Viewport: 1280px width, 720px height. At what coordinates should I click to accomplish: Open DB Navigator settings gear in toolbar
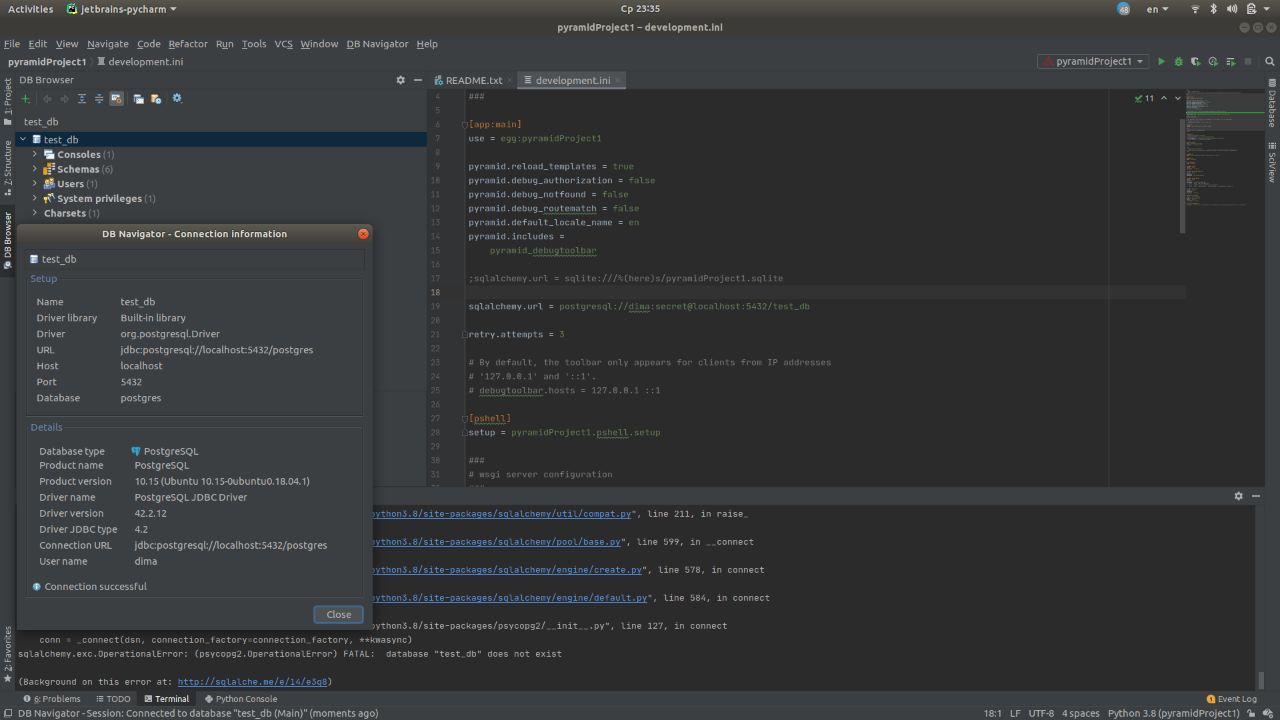[177, 99]
